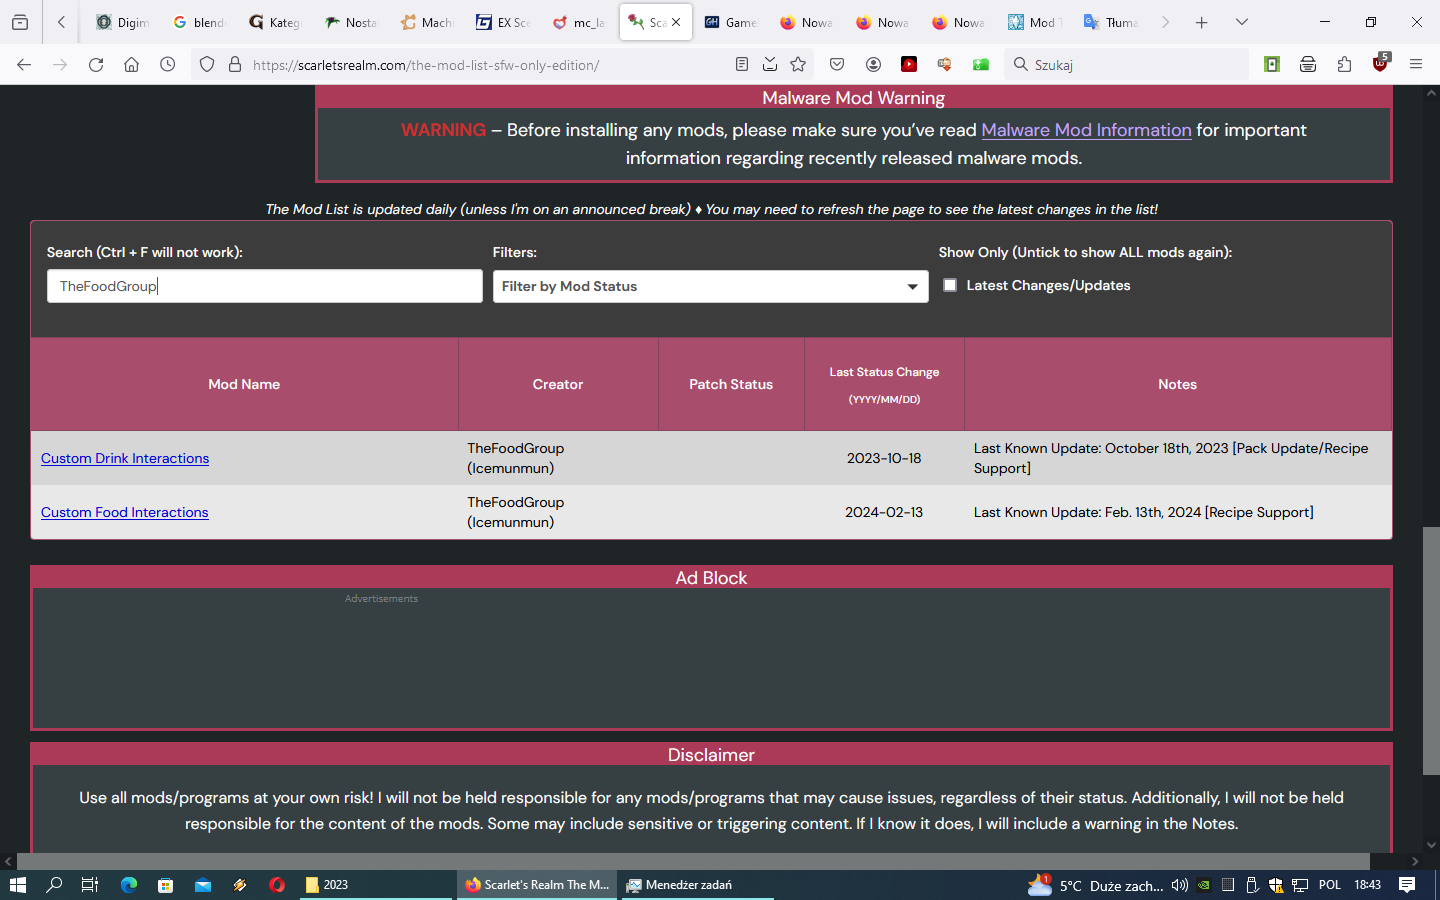
Task: Switch to the Tłuma translate tab
Action: point(1111,22)
